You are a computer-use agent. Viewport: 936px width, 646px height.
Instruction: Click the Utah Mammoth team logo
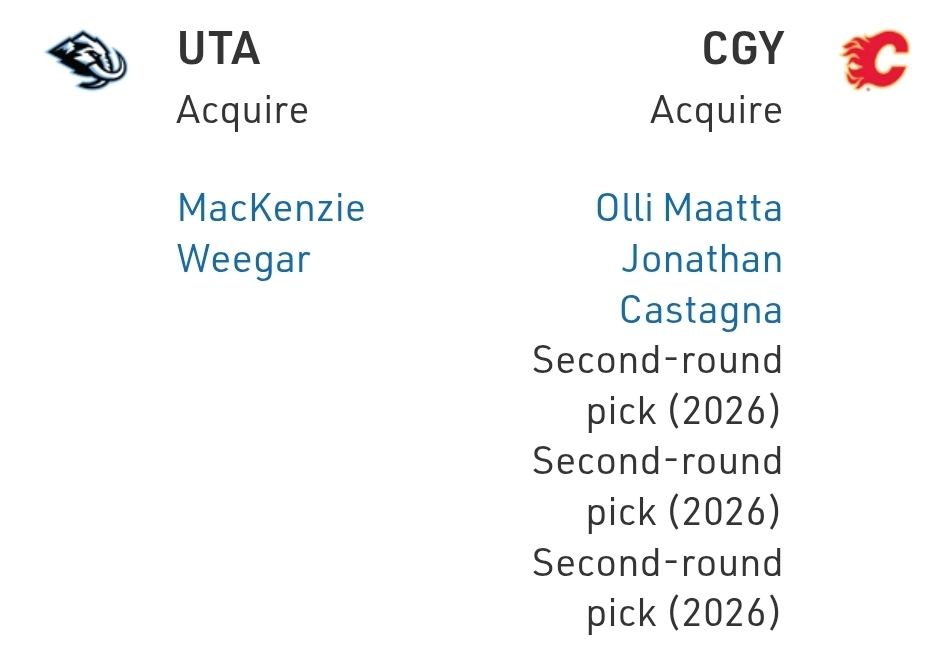coord(88,60)
